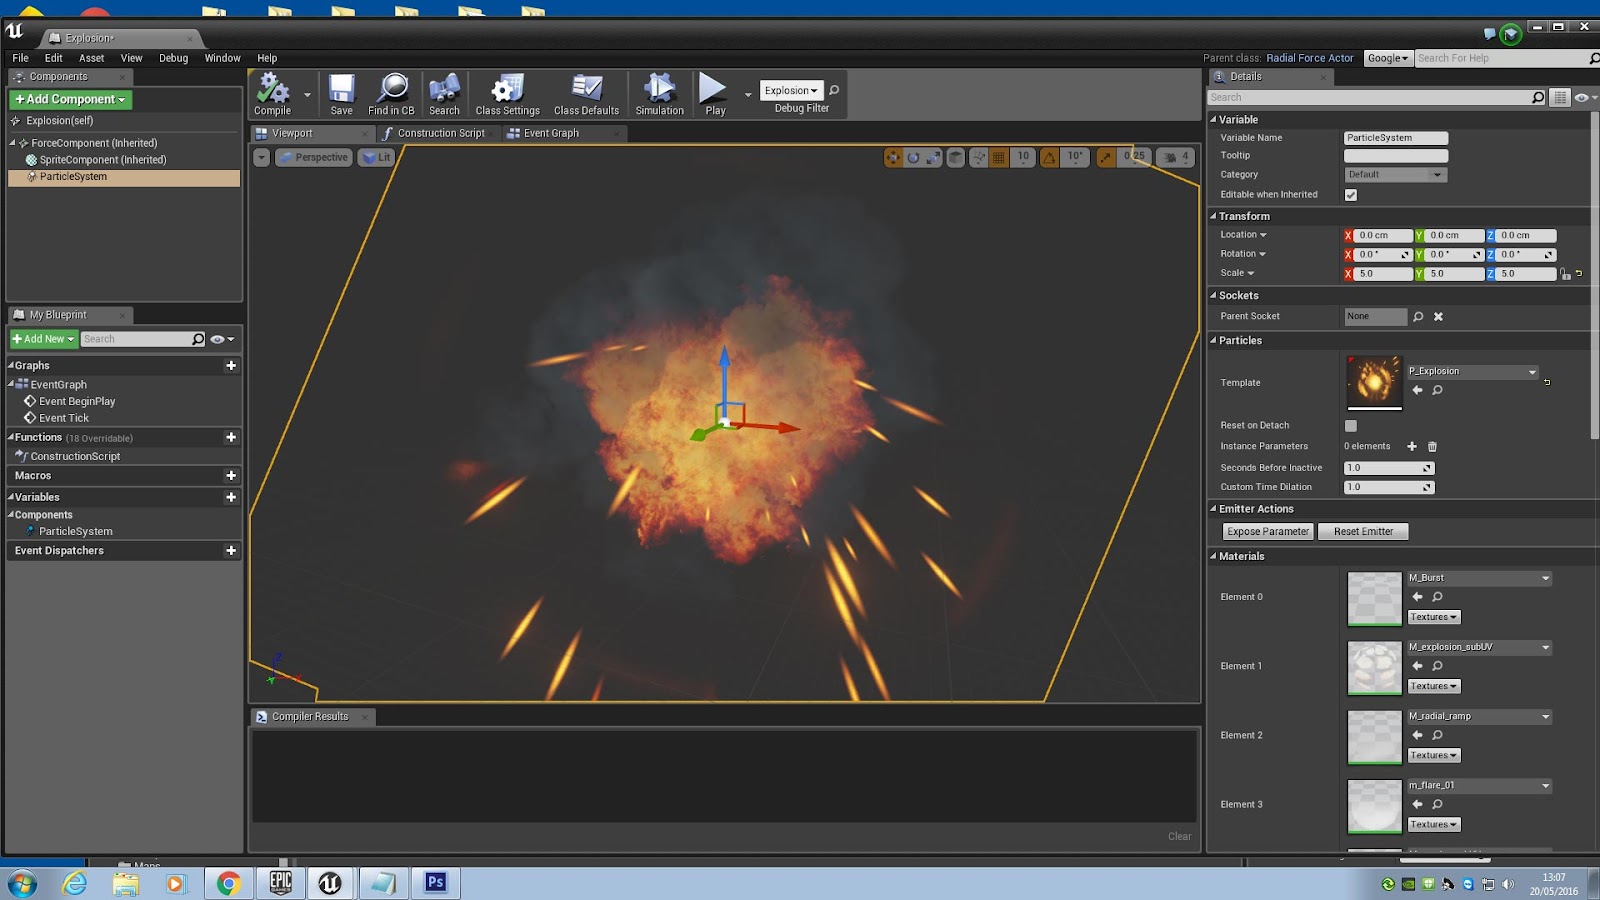1600x900 pixels.
Task: Open Class Defaults
Action: coord(586,95)
